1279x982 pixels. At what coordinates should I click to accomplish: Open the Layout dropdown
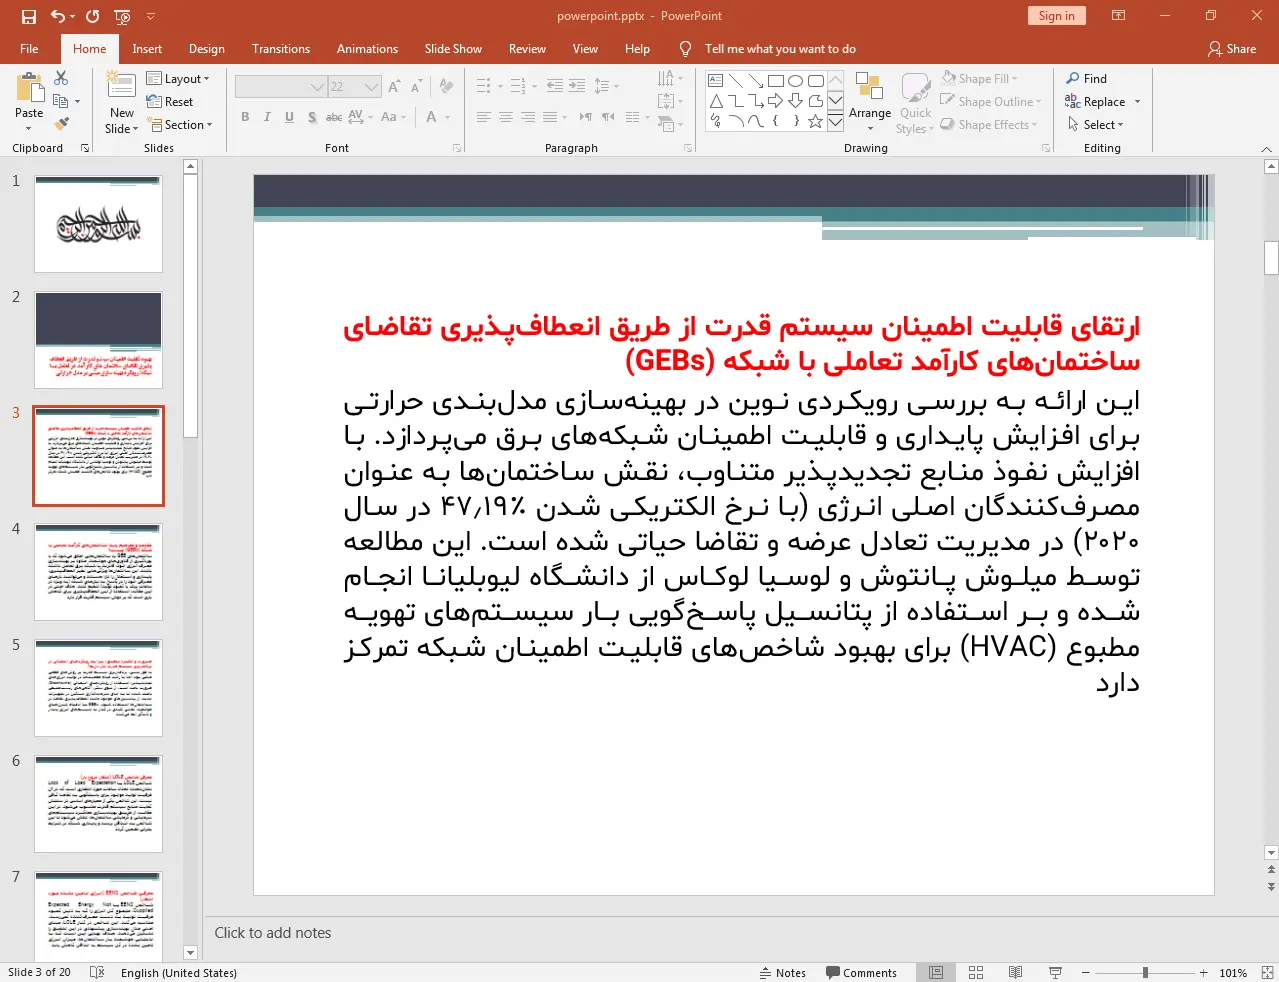point(178,78)
